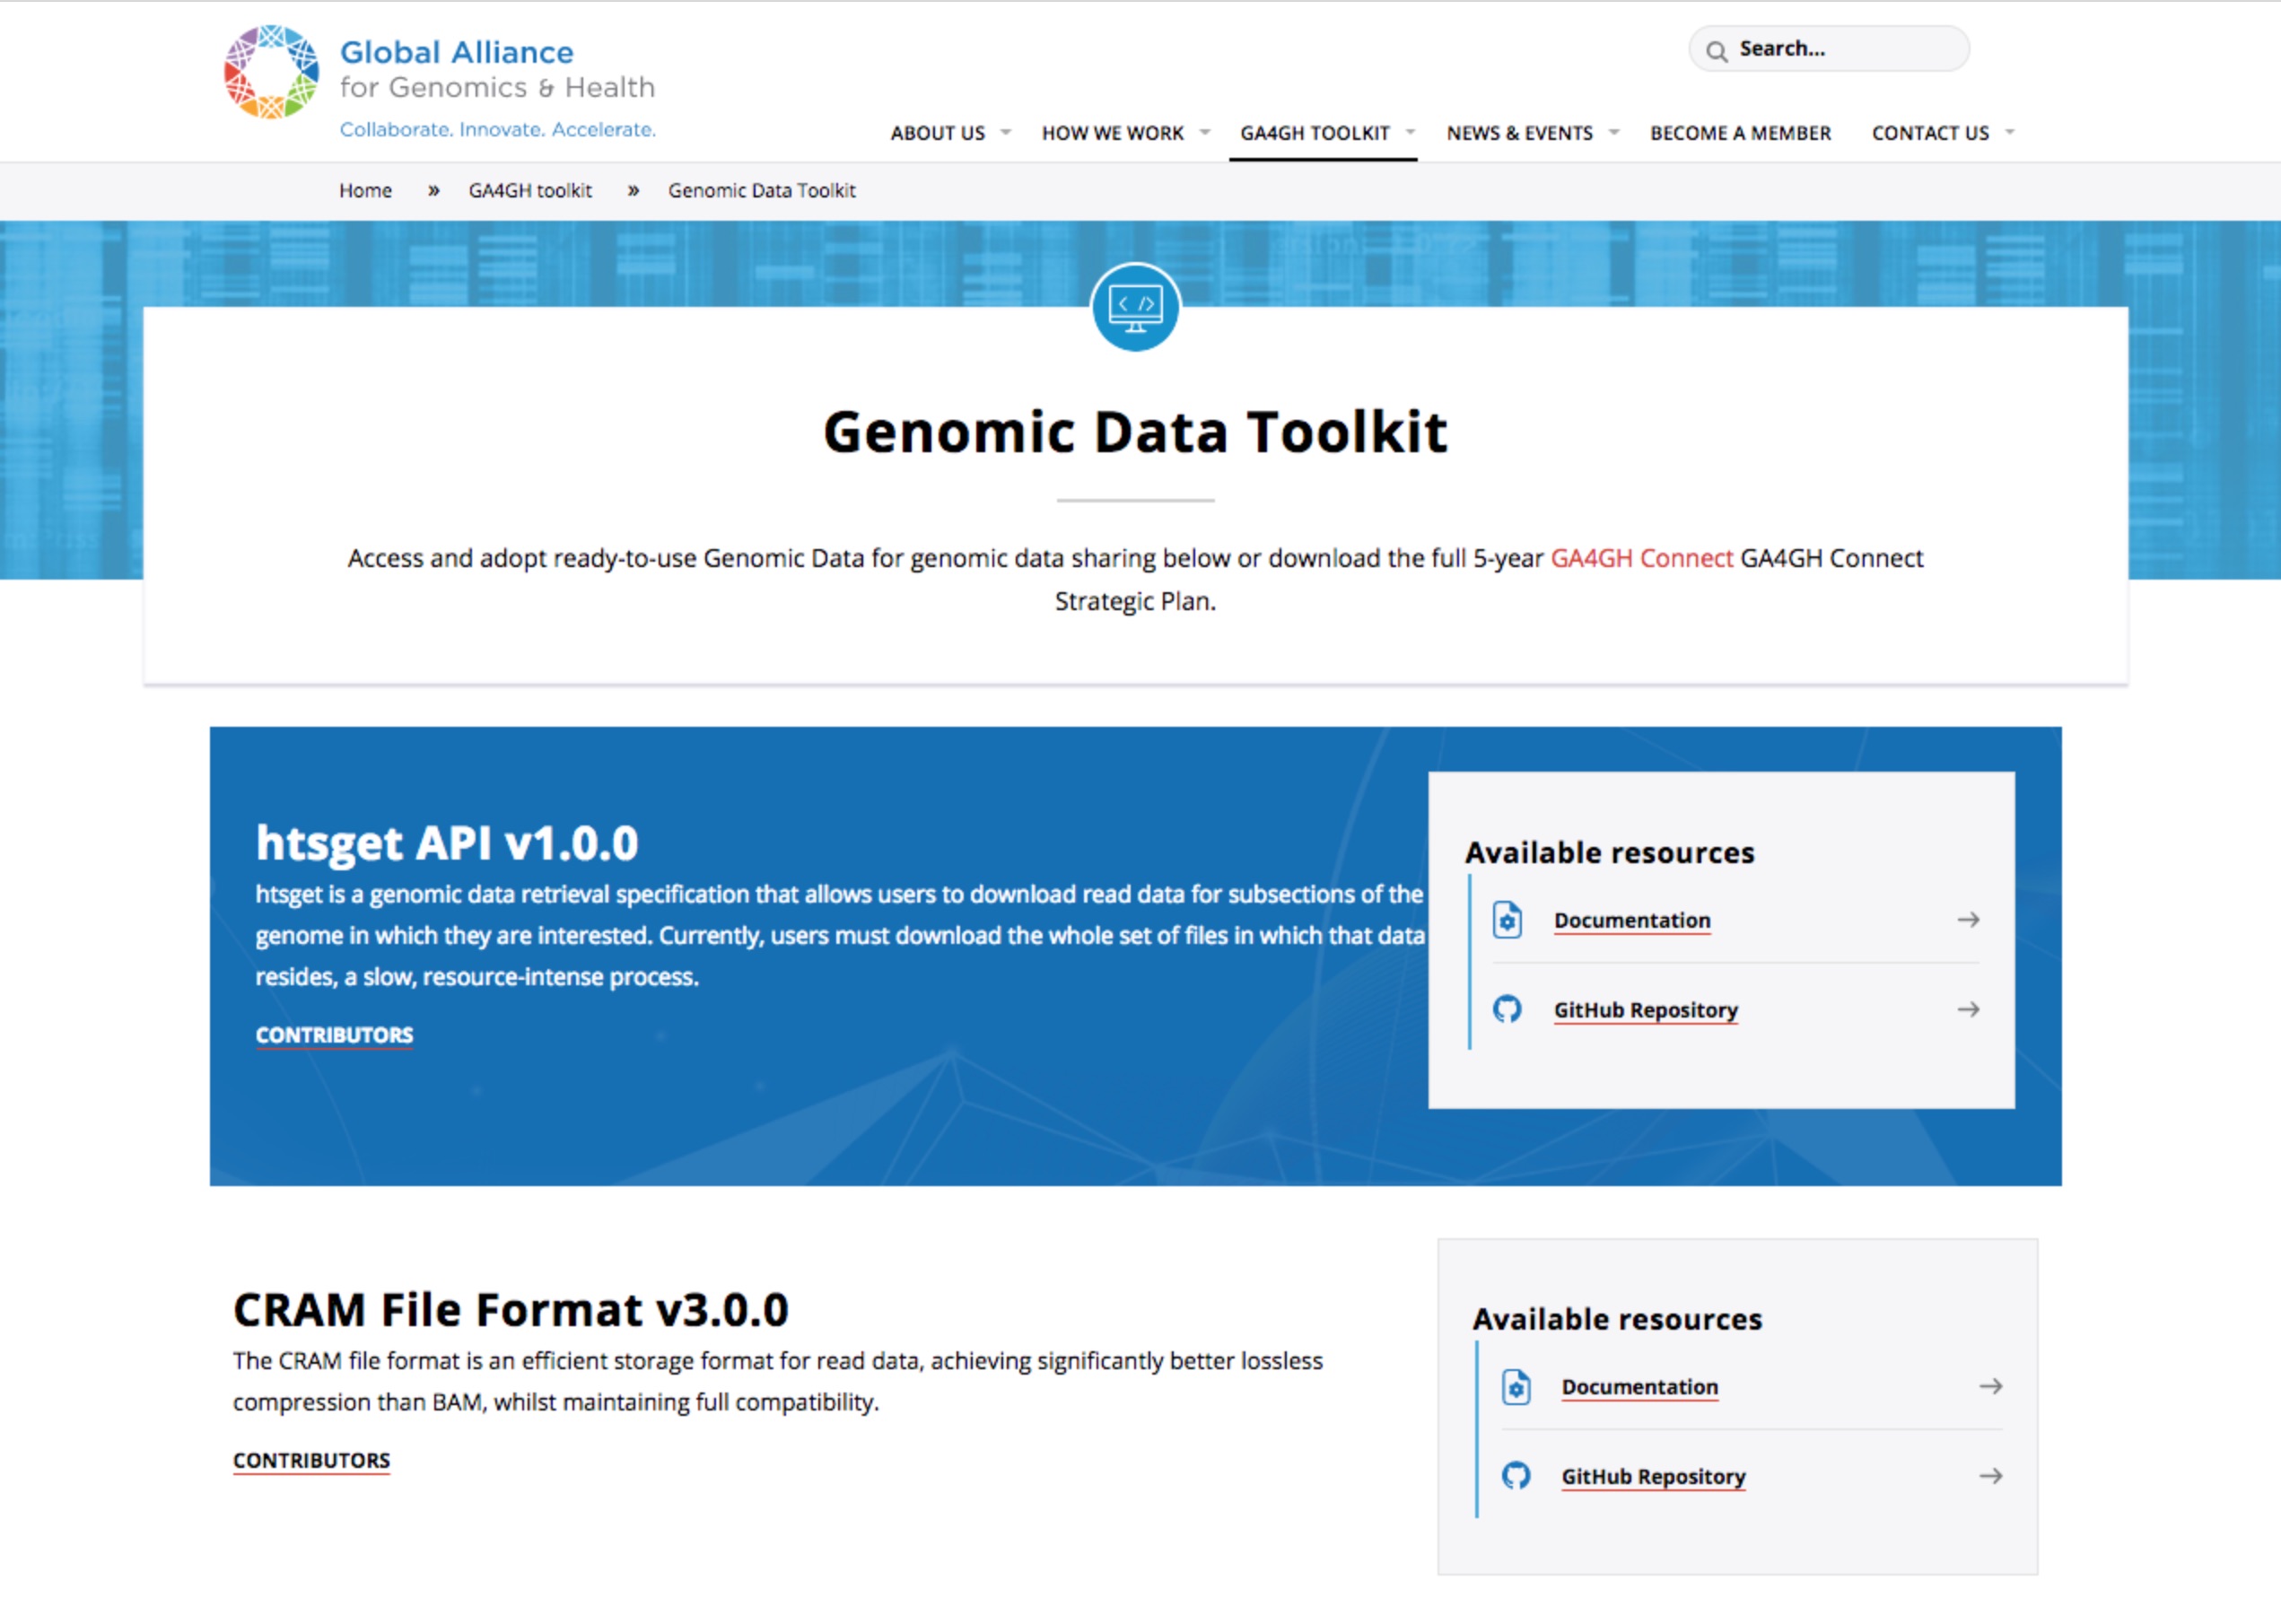Image resolution: width=2281 pixels, height=1624 pixels.
Task: Go to GA4GH toolkit breadcrumb
Action: 530,190
